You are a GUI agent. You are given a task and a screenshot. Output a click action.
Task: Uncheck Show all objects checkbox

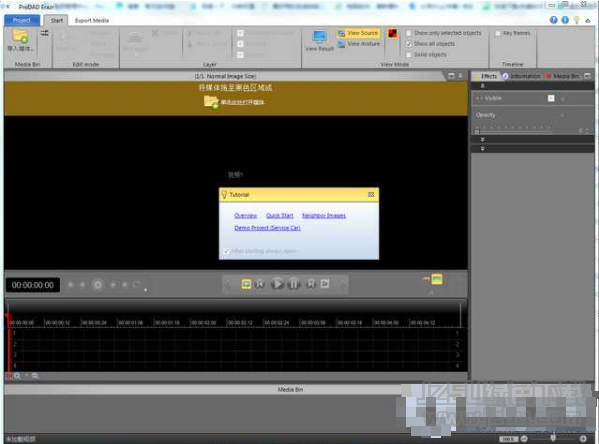[x=409, y=44]
